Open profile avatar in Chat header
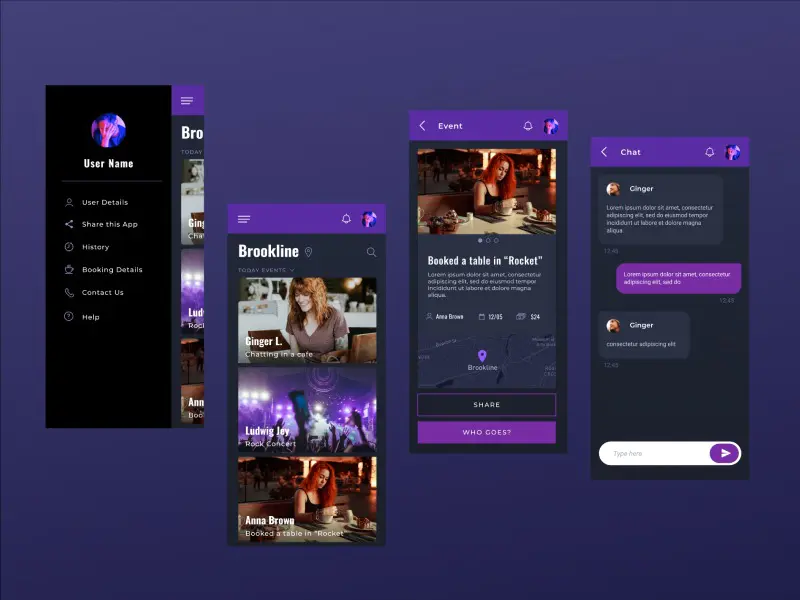 pyautogui.click(x=732, y=152)
